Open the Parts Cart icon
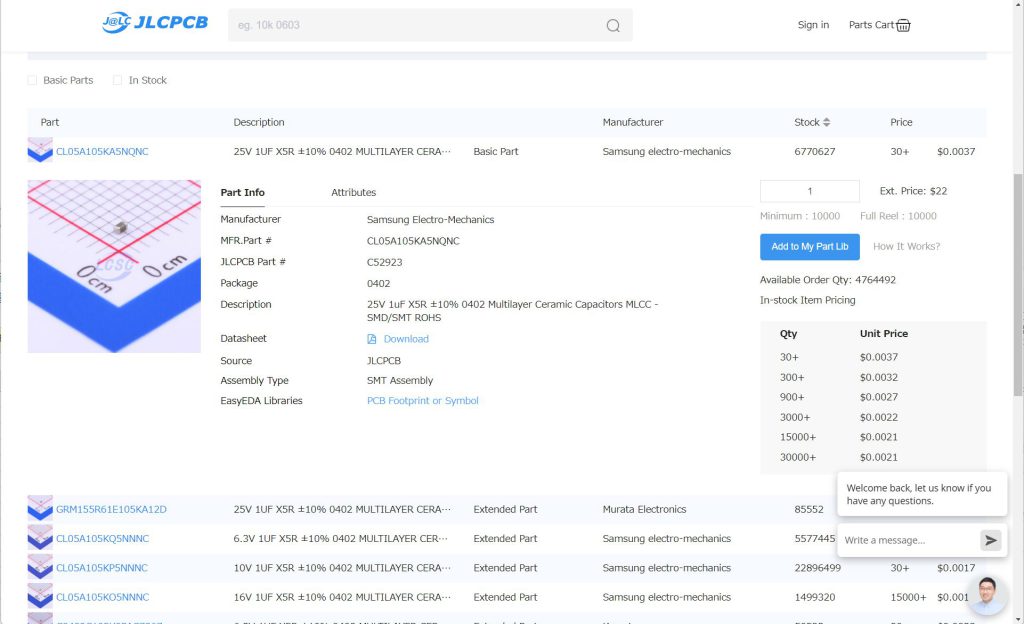 pyautogui.click(x=903, y=25)
